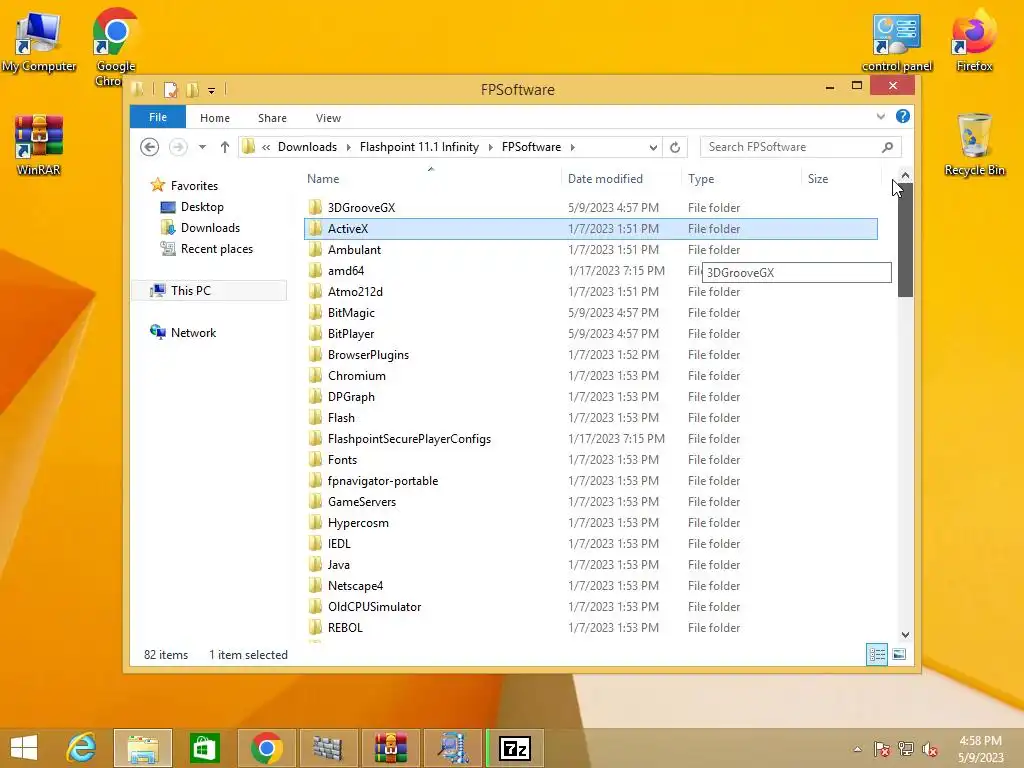Open Windows Start button
The width and height of the screenshot is (1024, 768).
point(24,748)
